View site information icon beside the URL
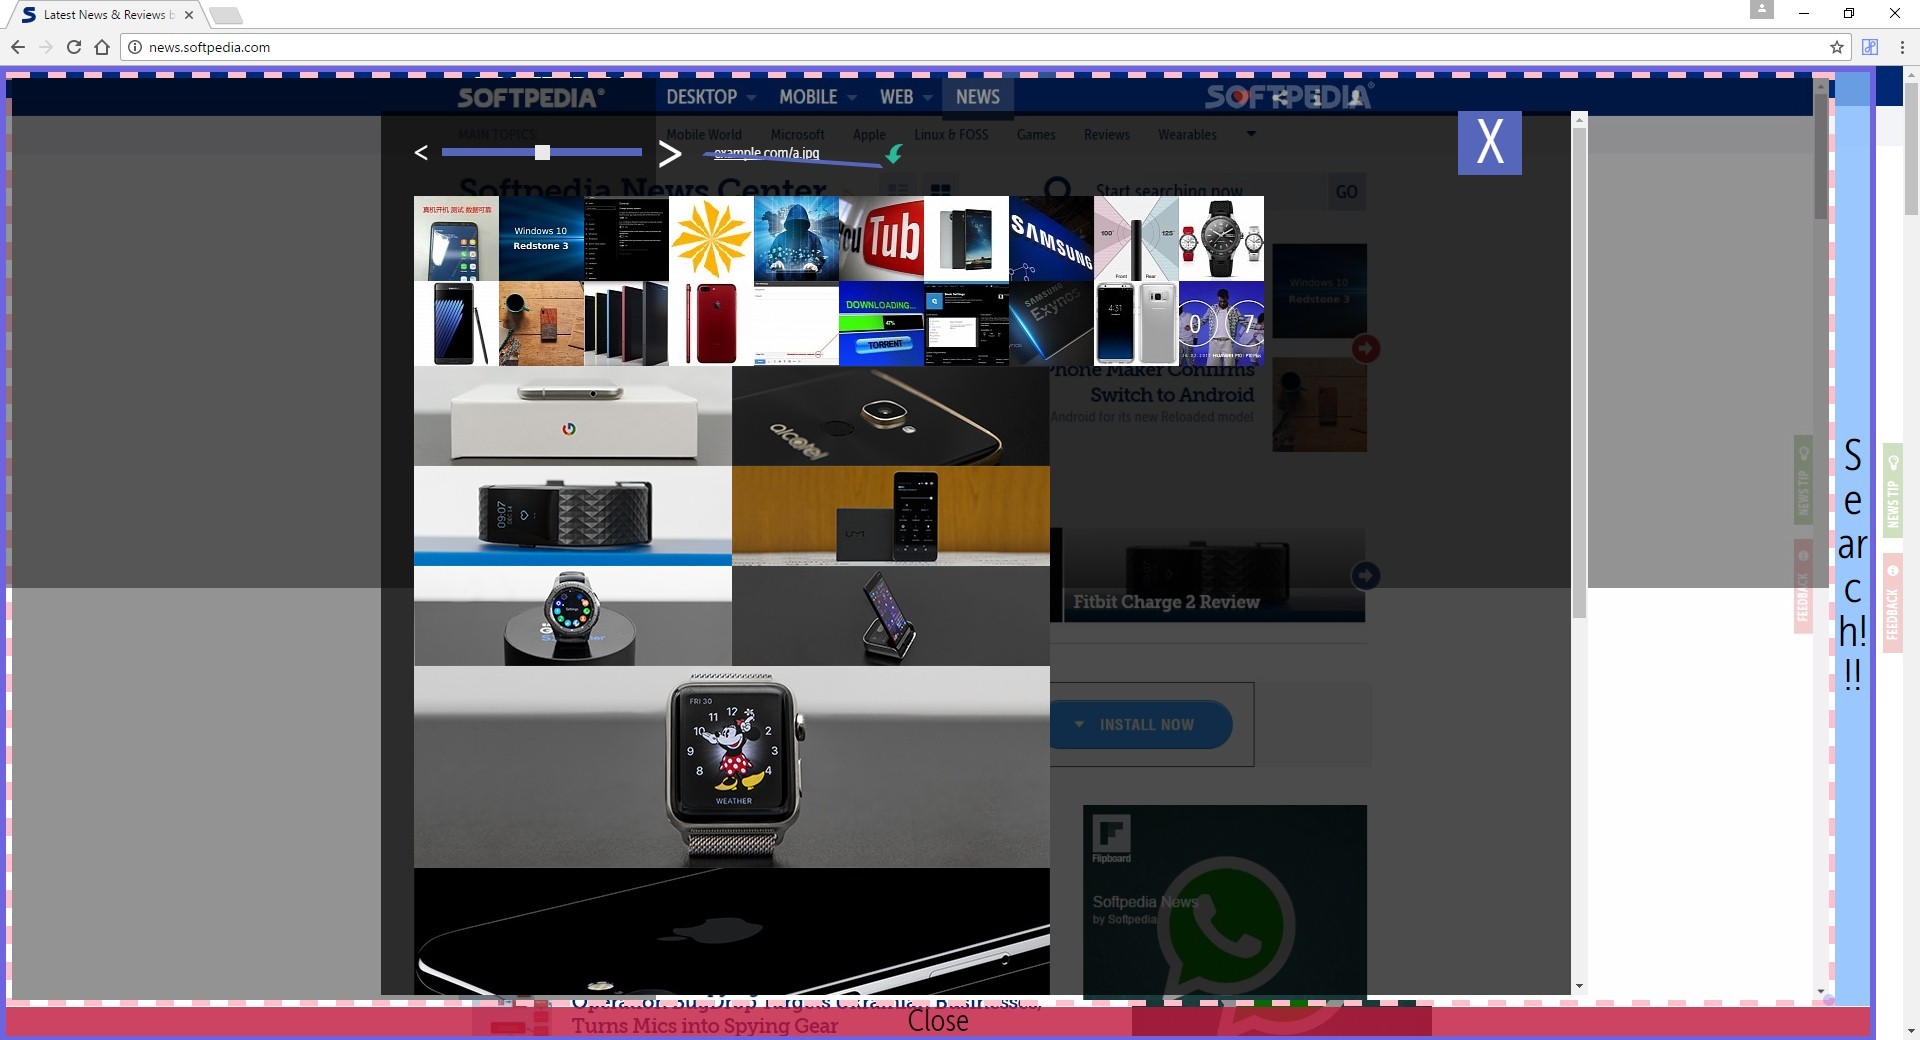Viewport: 1920px width, 1040px height. click(135, 47)
